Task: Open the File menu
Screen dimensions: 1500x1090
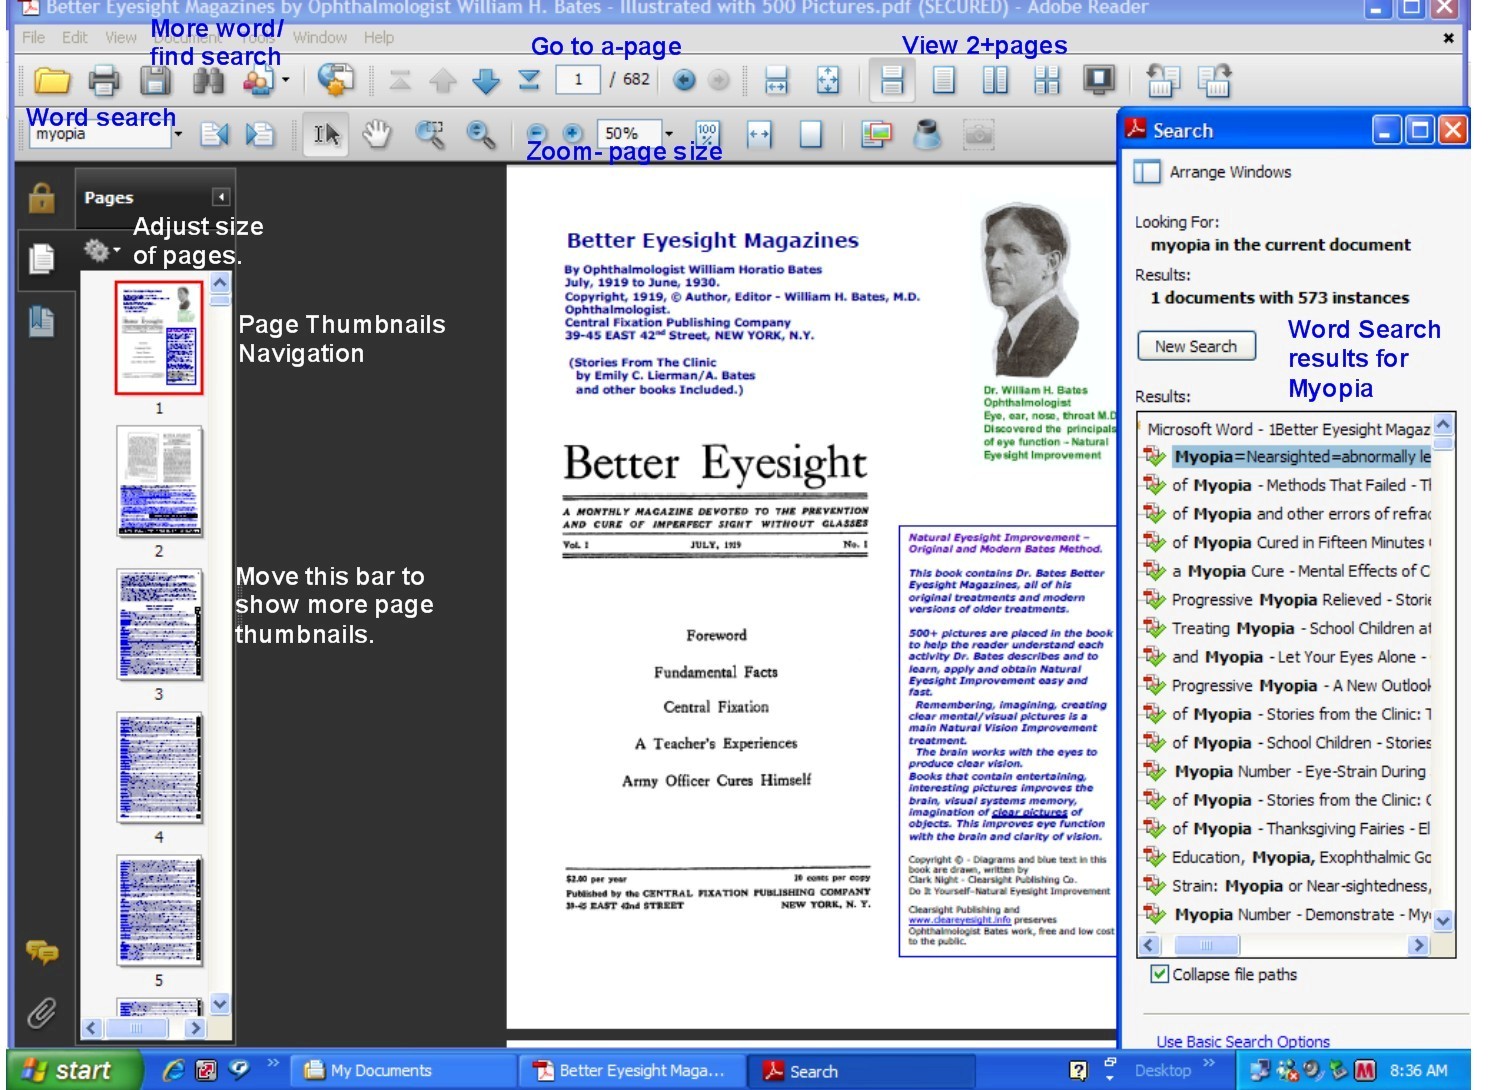Action: pyautogui.click(x=33, y=38)
